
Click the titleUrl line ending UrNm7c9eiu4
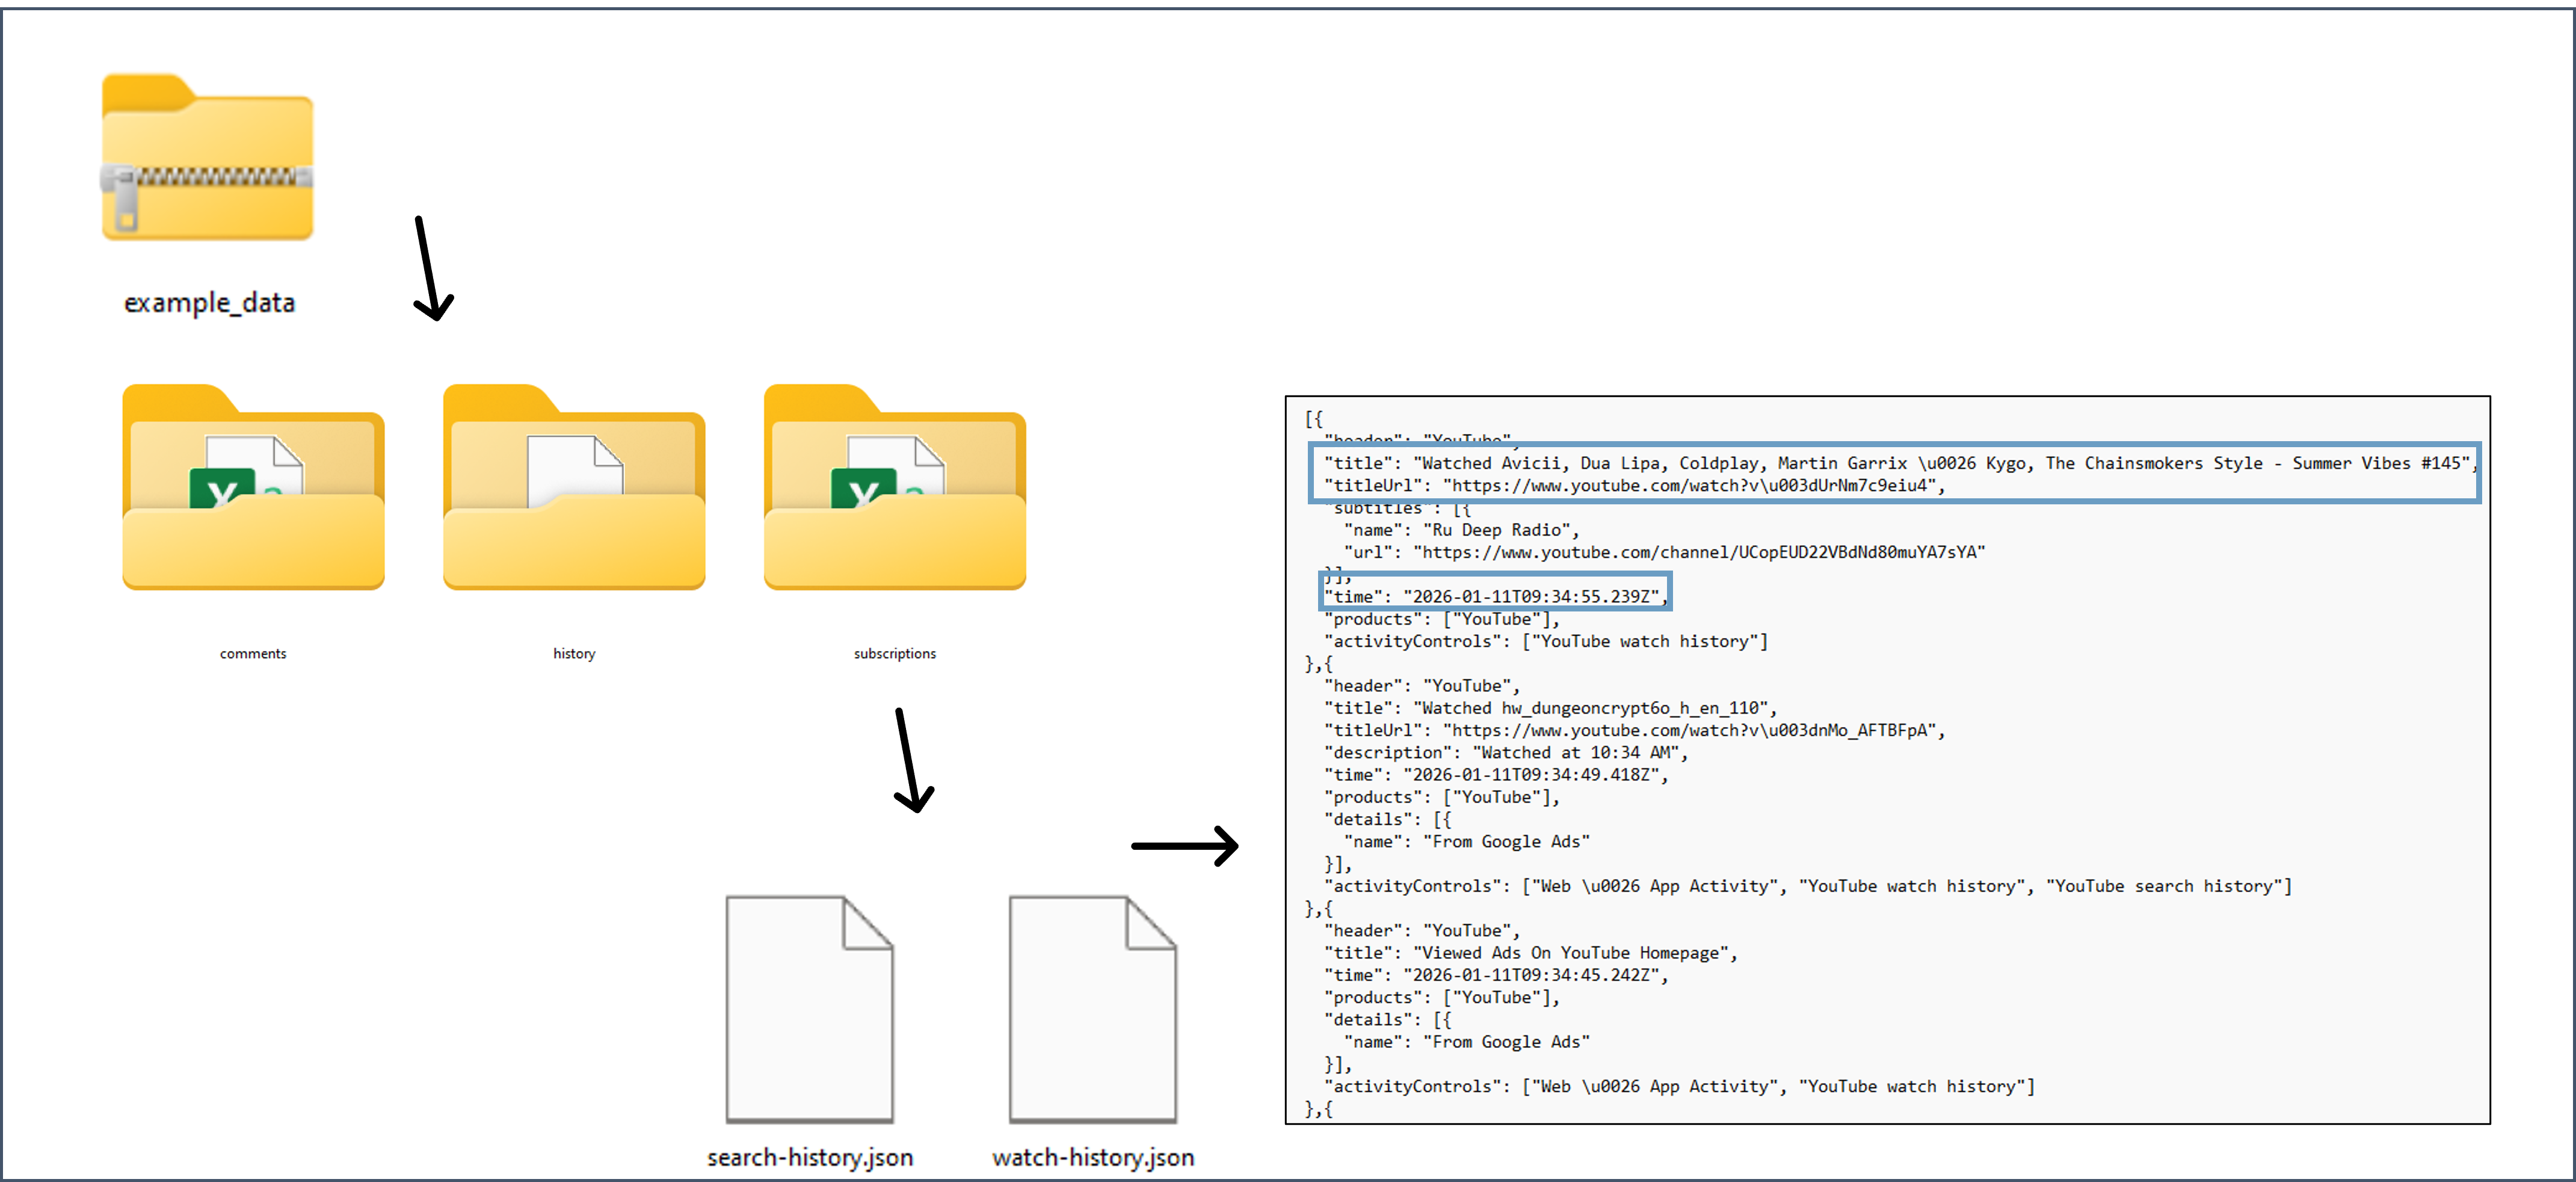1635,486
